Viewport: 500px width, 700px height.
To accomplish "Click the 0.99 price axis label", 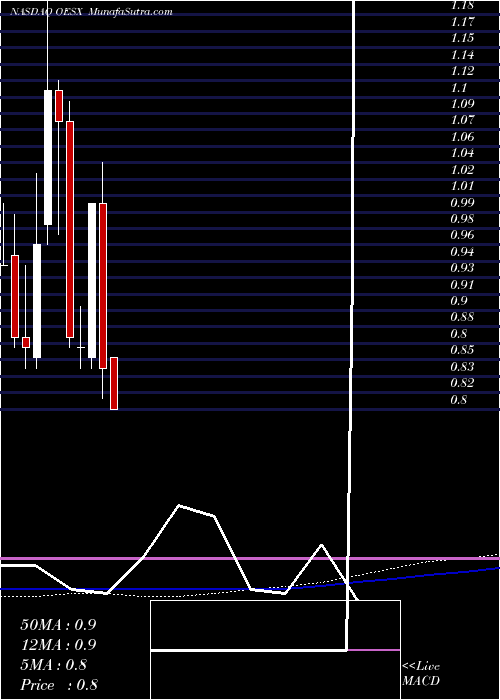I will 462,203.
